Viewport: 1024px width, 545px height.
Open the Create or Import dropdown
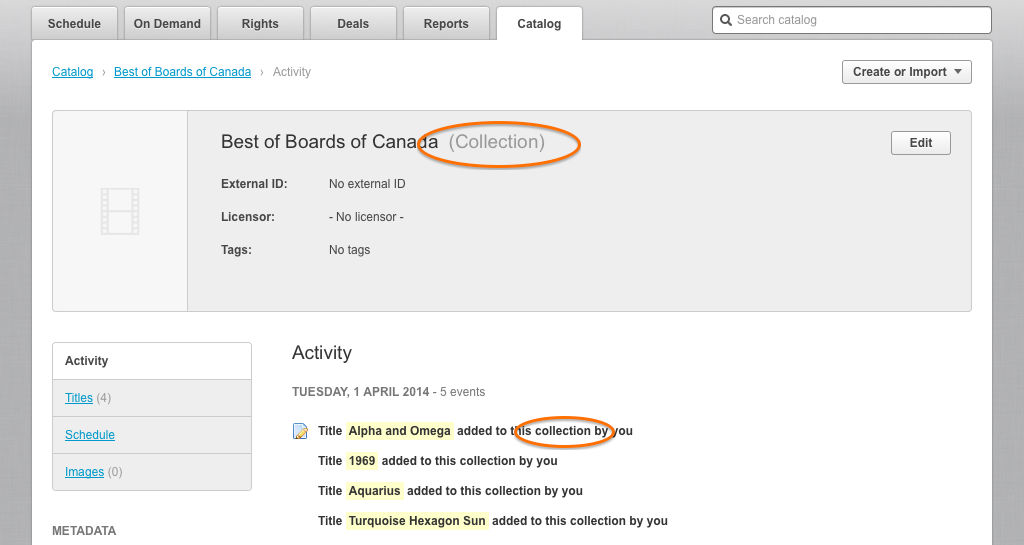coord(907,72)
